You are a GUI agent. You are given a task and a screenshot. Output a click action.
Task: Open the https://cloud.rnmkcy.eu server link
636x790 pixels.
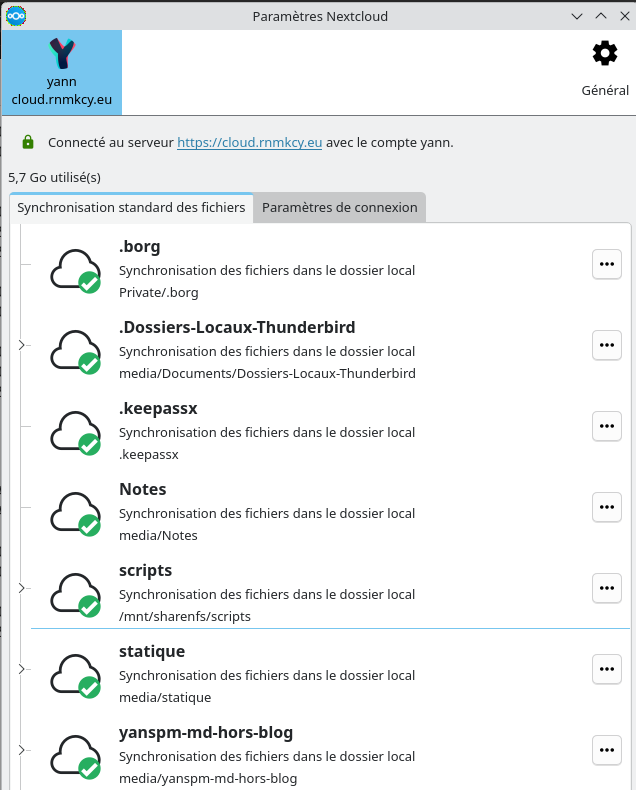[x=249, y=142]
